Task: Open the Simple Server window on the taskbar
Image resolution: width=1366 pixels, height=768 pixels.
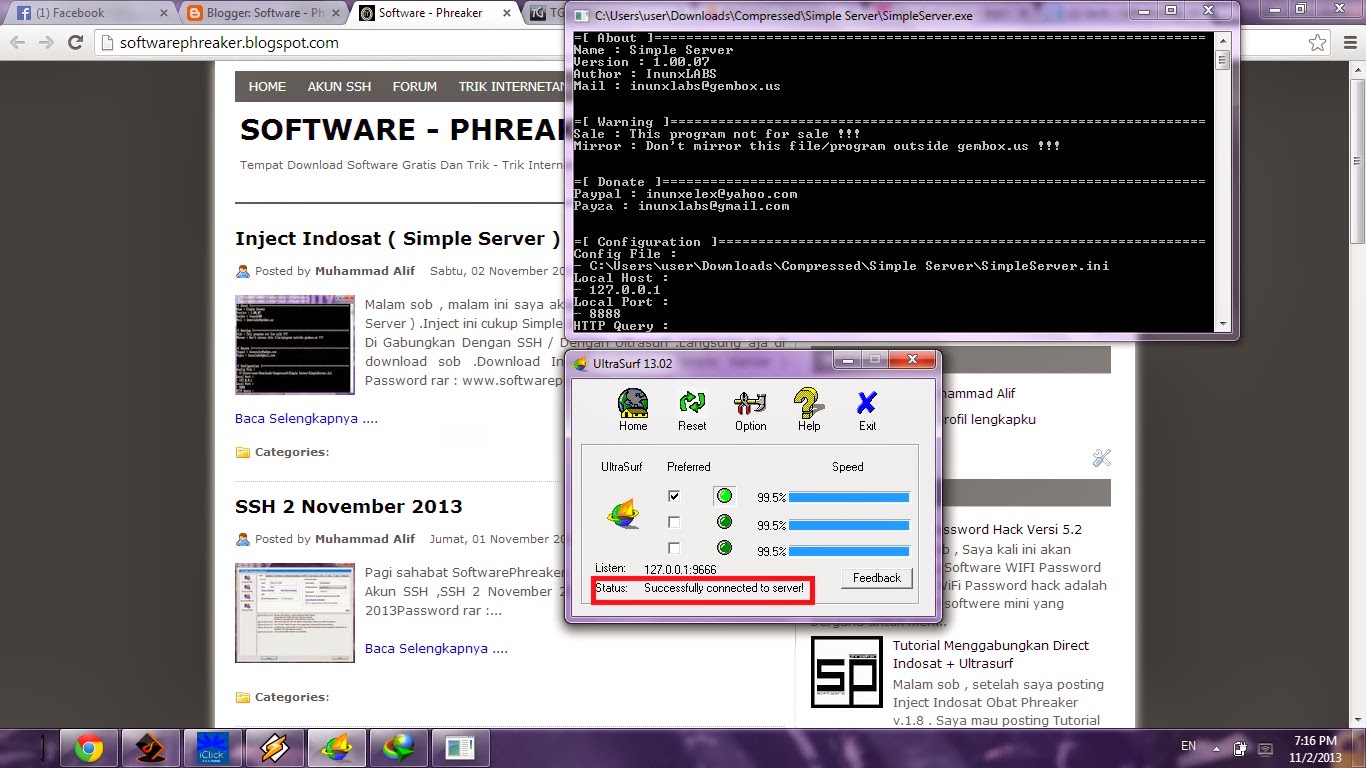Action: point(459,748)
